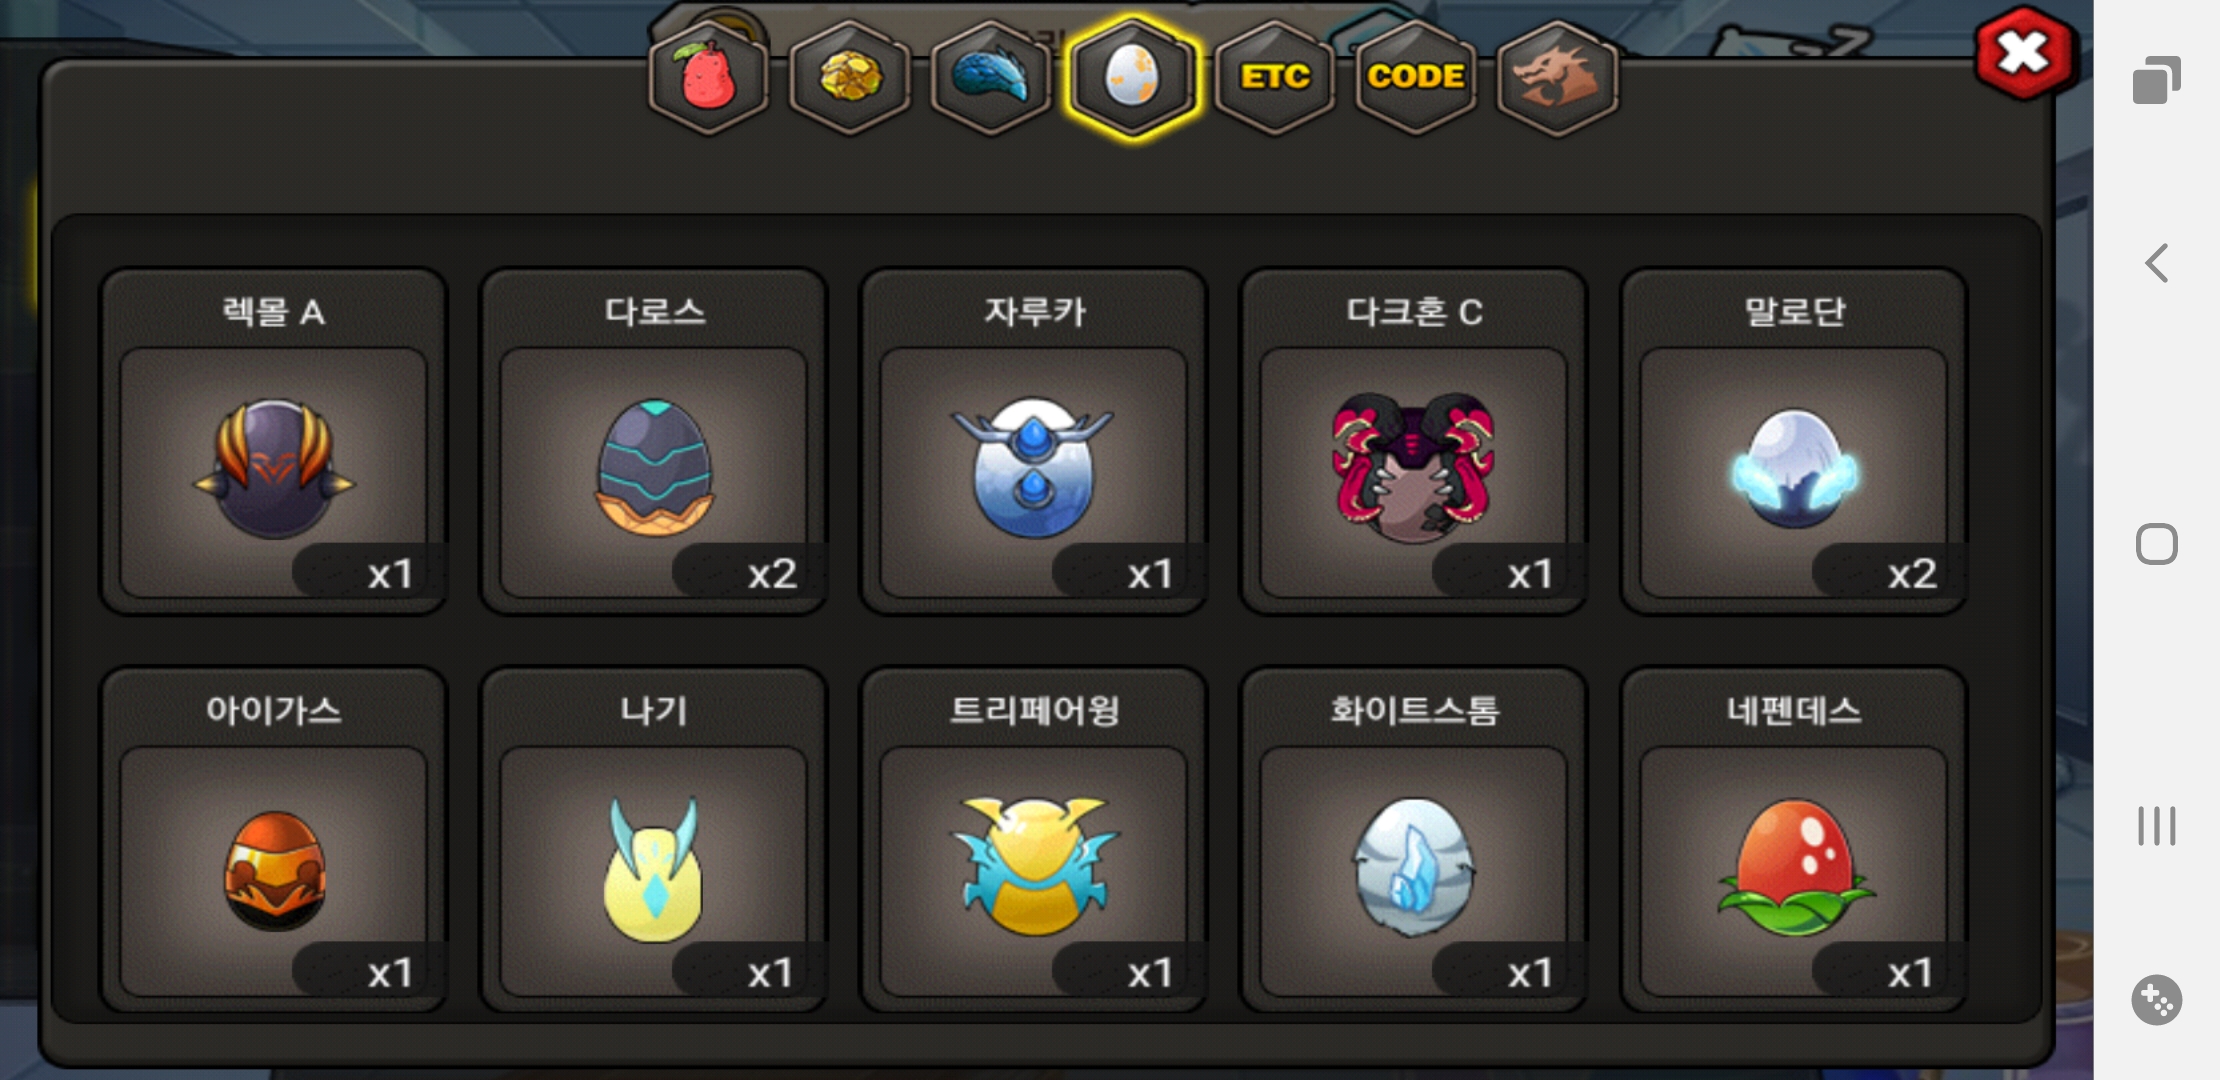Open the fruit food tab
2220x1080 pixels.
(708, 77)
